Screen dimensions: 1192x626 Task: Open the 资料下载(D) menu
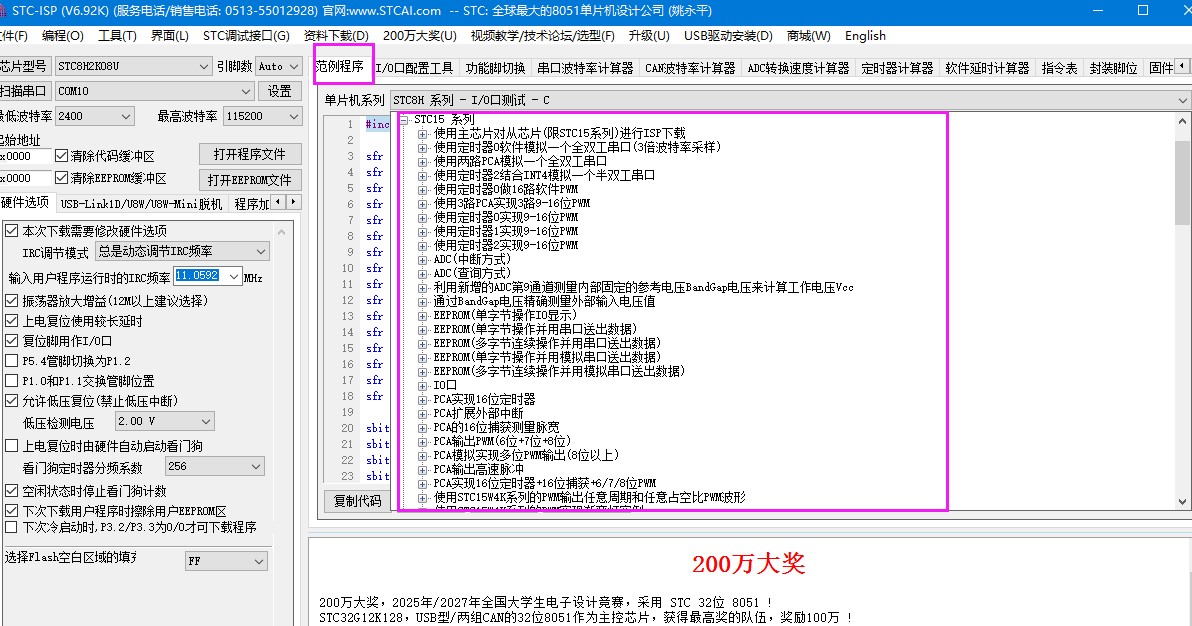coord(336,36)
